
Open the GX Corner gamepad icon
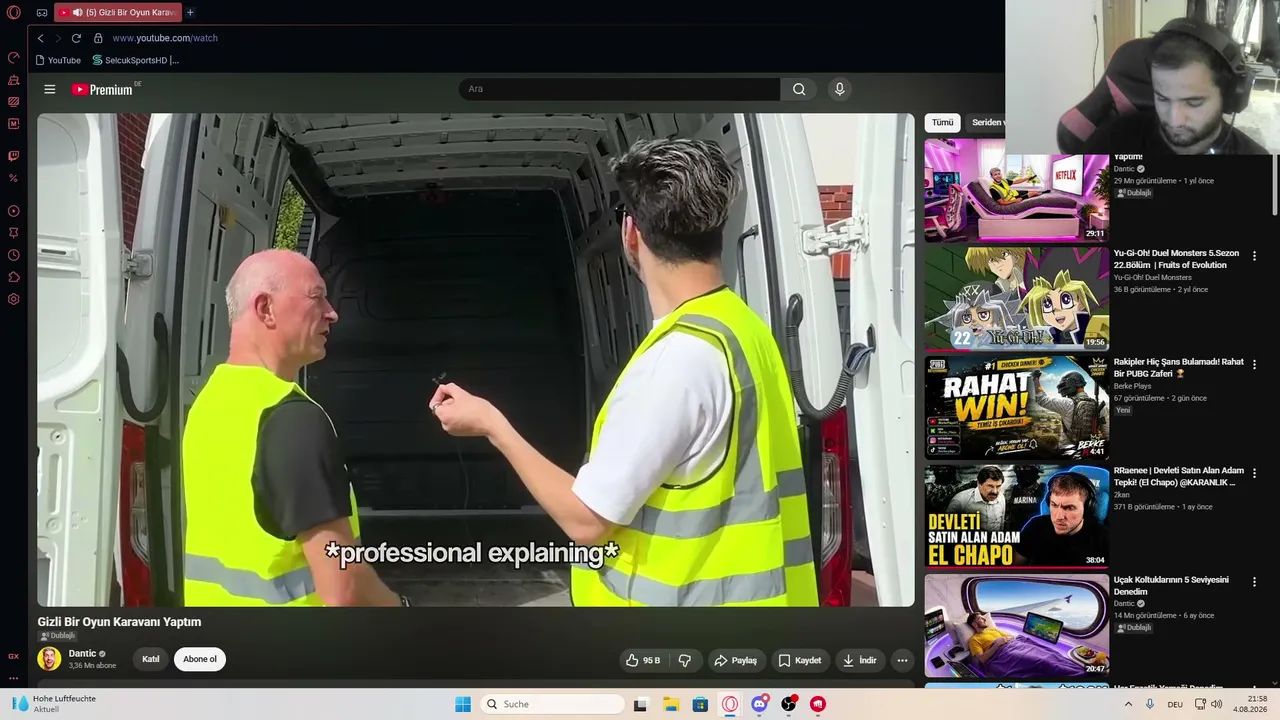42,13
